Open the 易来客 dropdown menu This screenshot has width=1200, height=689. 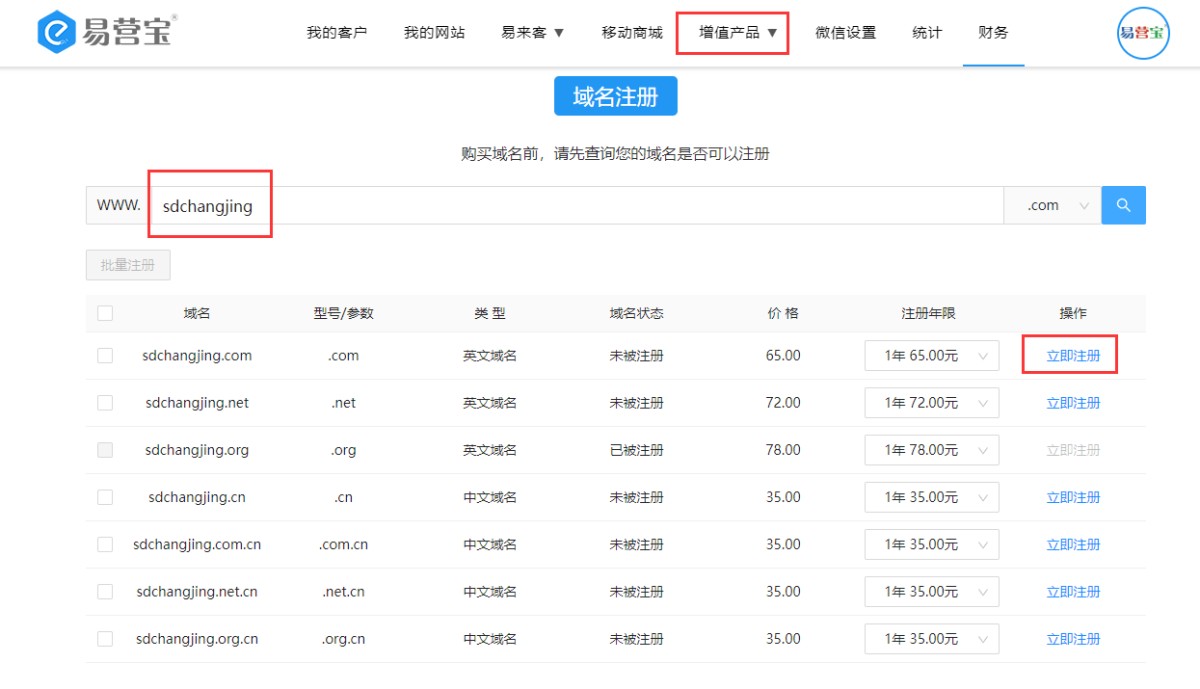click(x=532, y=33)
